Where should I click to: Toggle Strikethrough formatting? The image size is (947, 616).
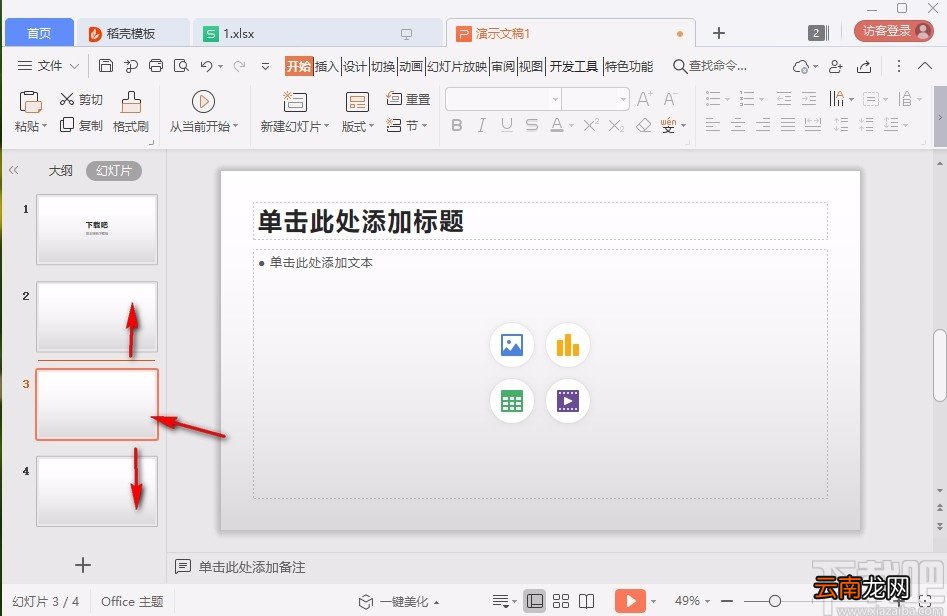(x=531, y=125)
